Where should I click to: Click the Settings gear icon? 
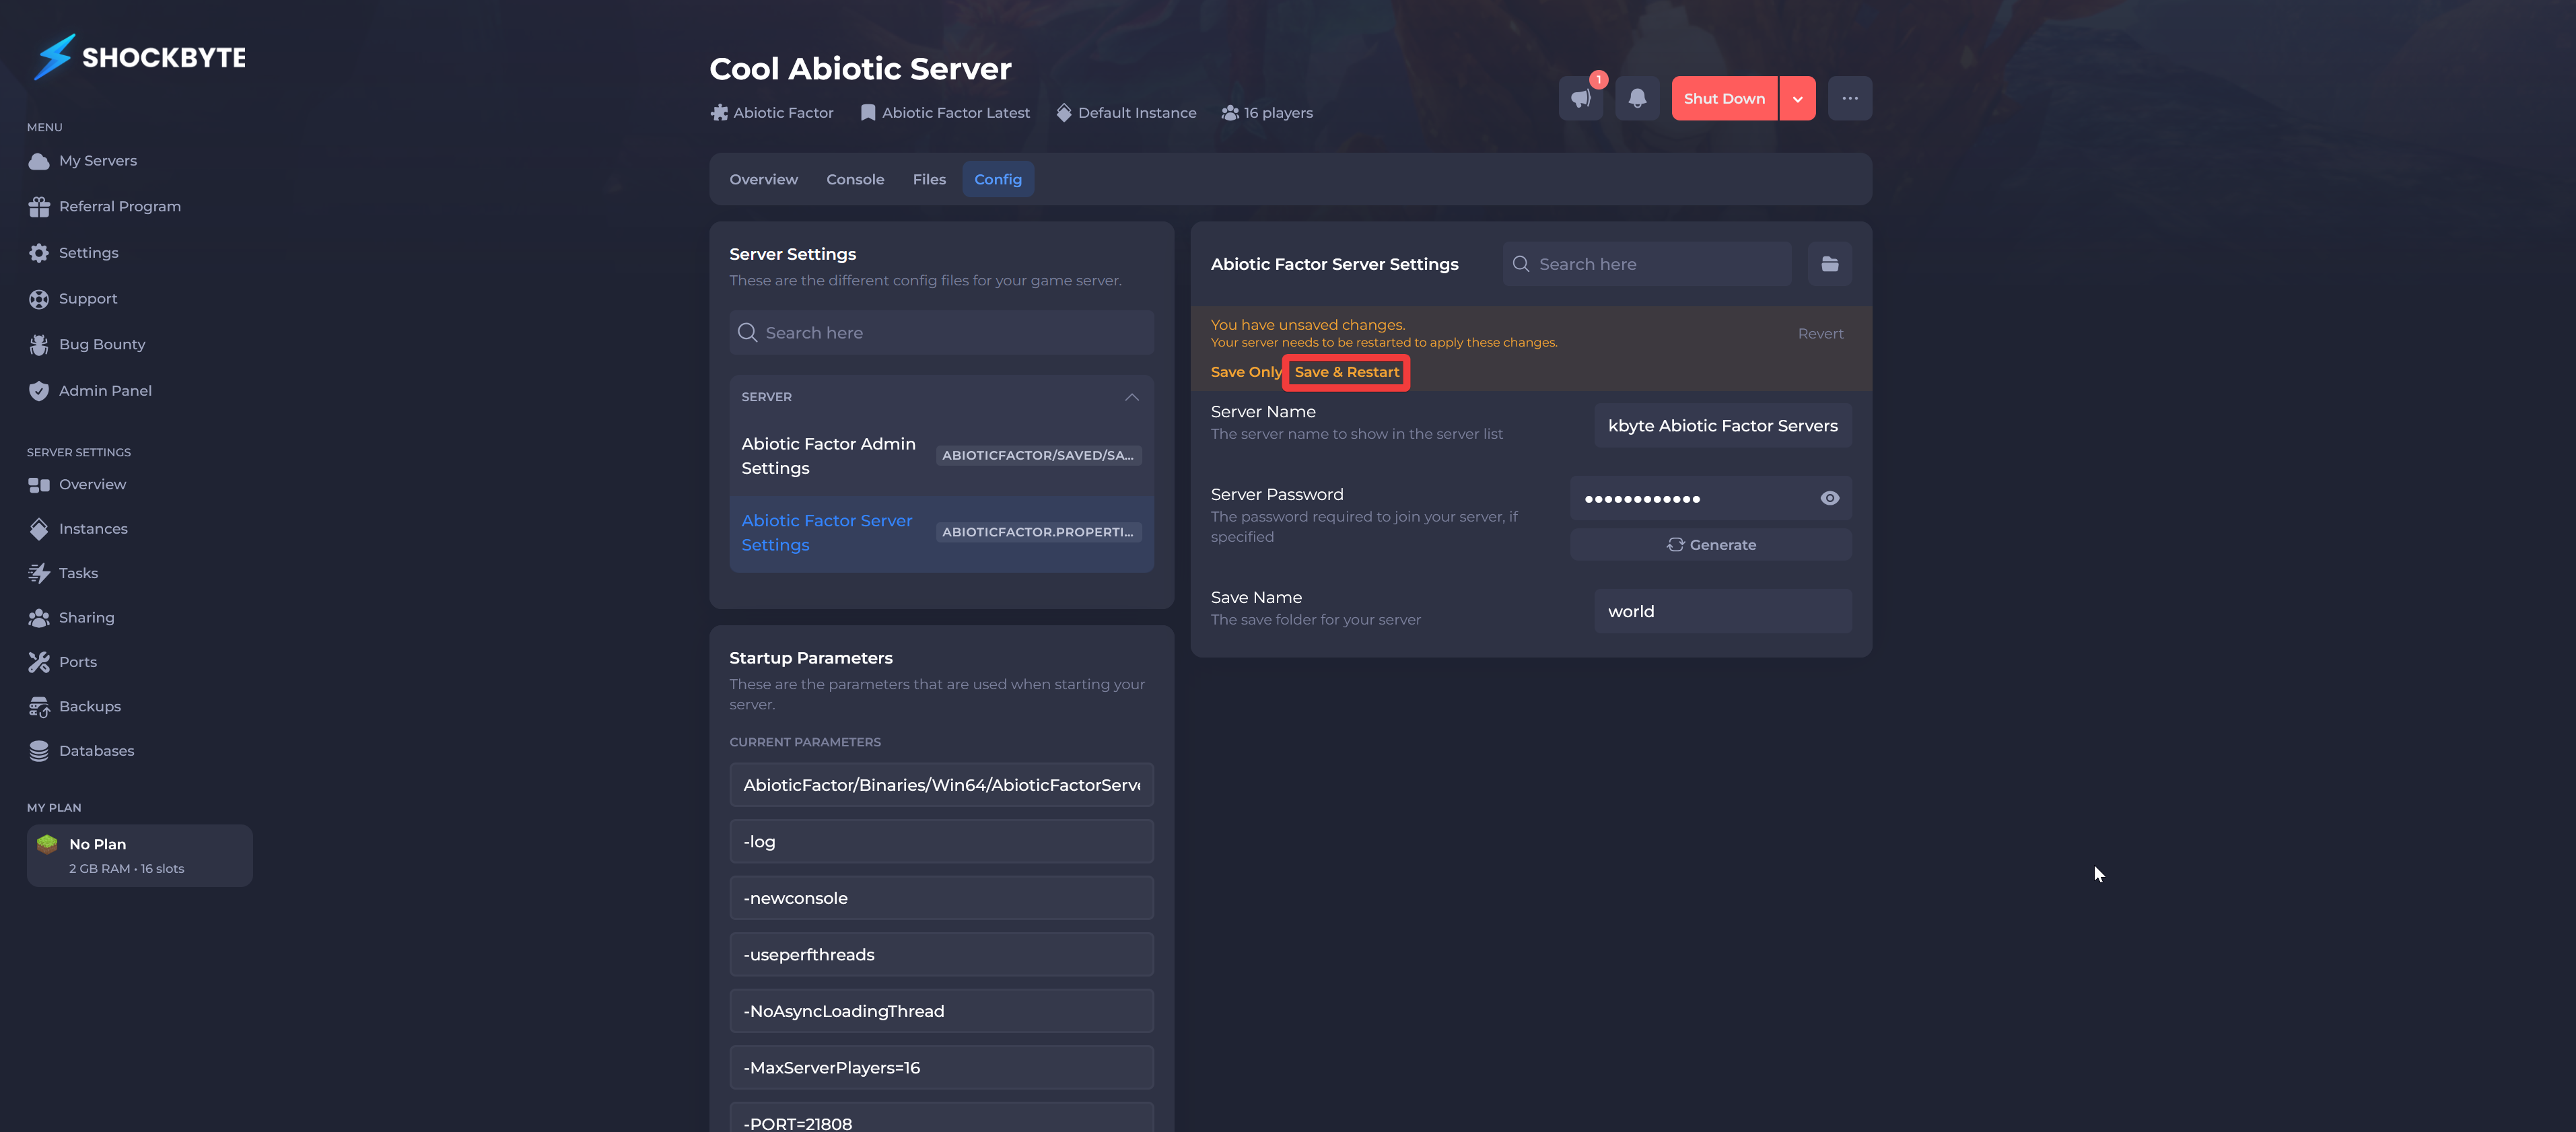pos(39,253)
